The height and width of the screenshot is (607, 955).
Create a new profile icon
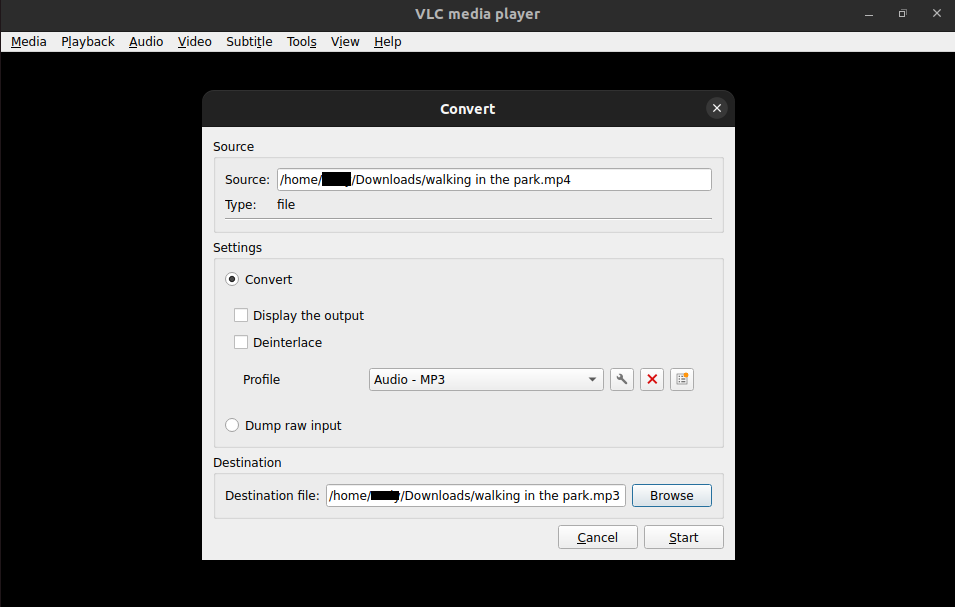pyautogui.click(x=682, y=379)
